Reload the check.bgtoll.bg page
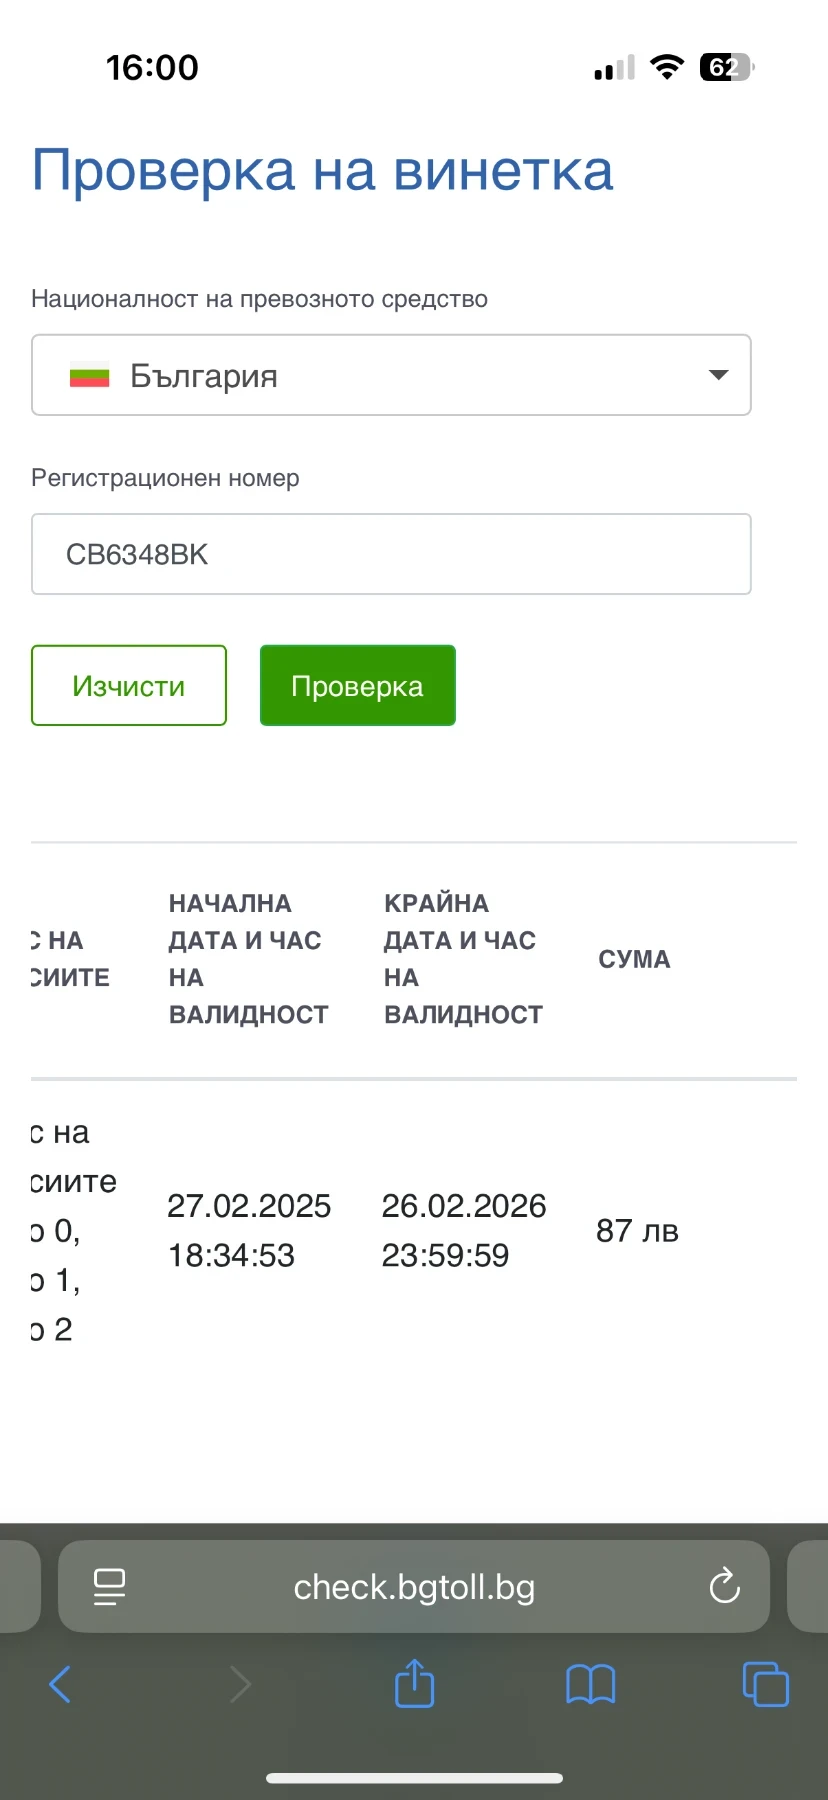828x1800 pixels. [x=724, y=1586]
